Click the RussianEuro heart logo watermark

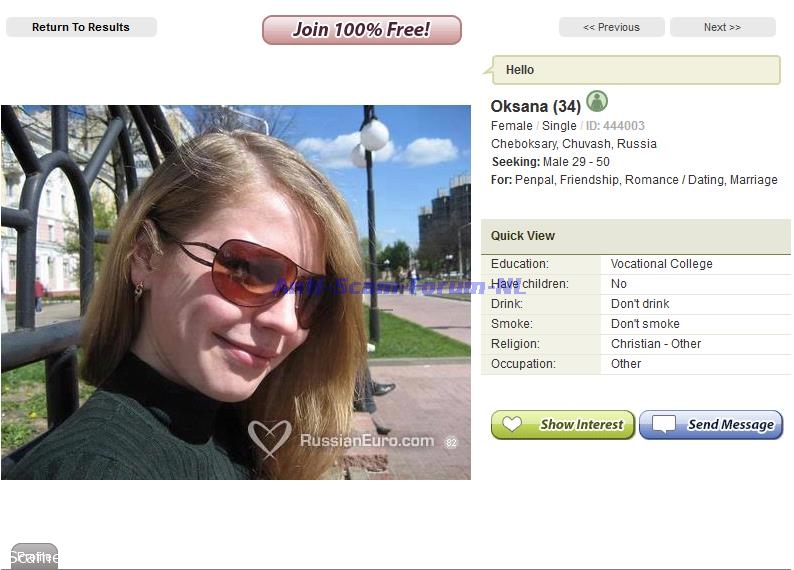[x=269, y=439]
